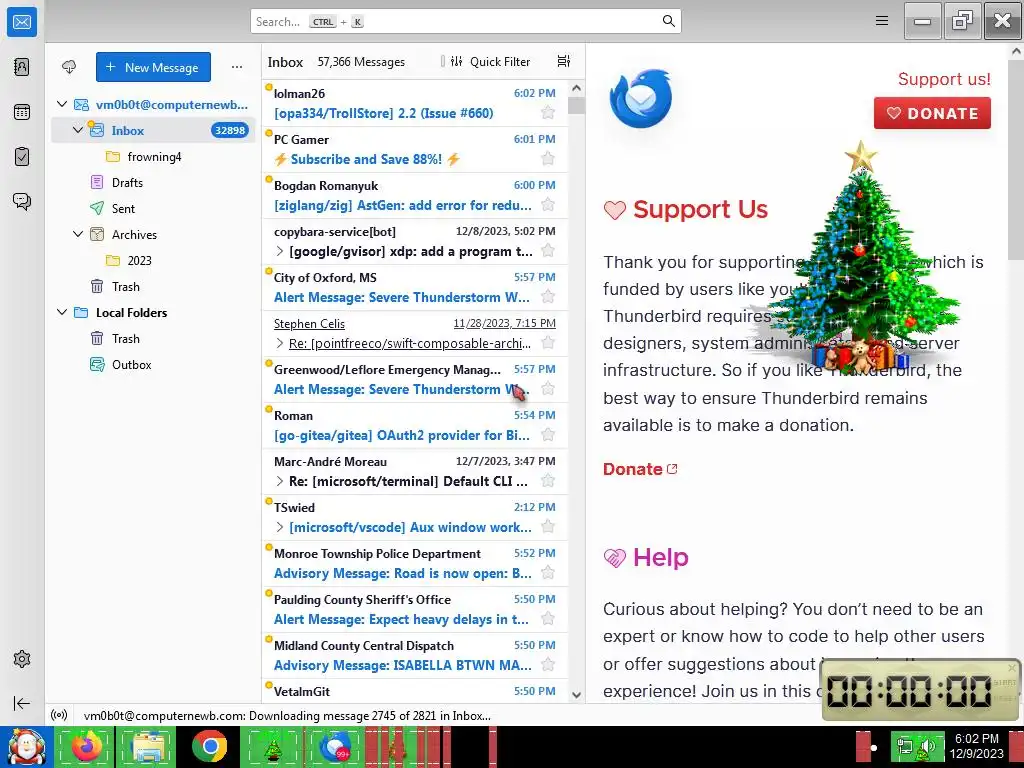Star the lolman26 message
Image resolution: width=1024 pixels, height=768 pixels.
coord(548,112)
